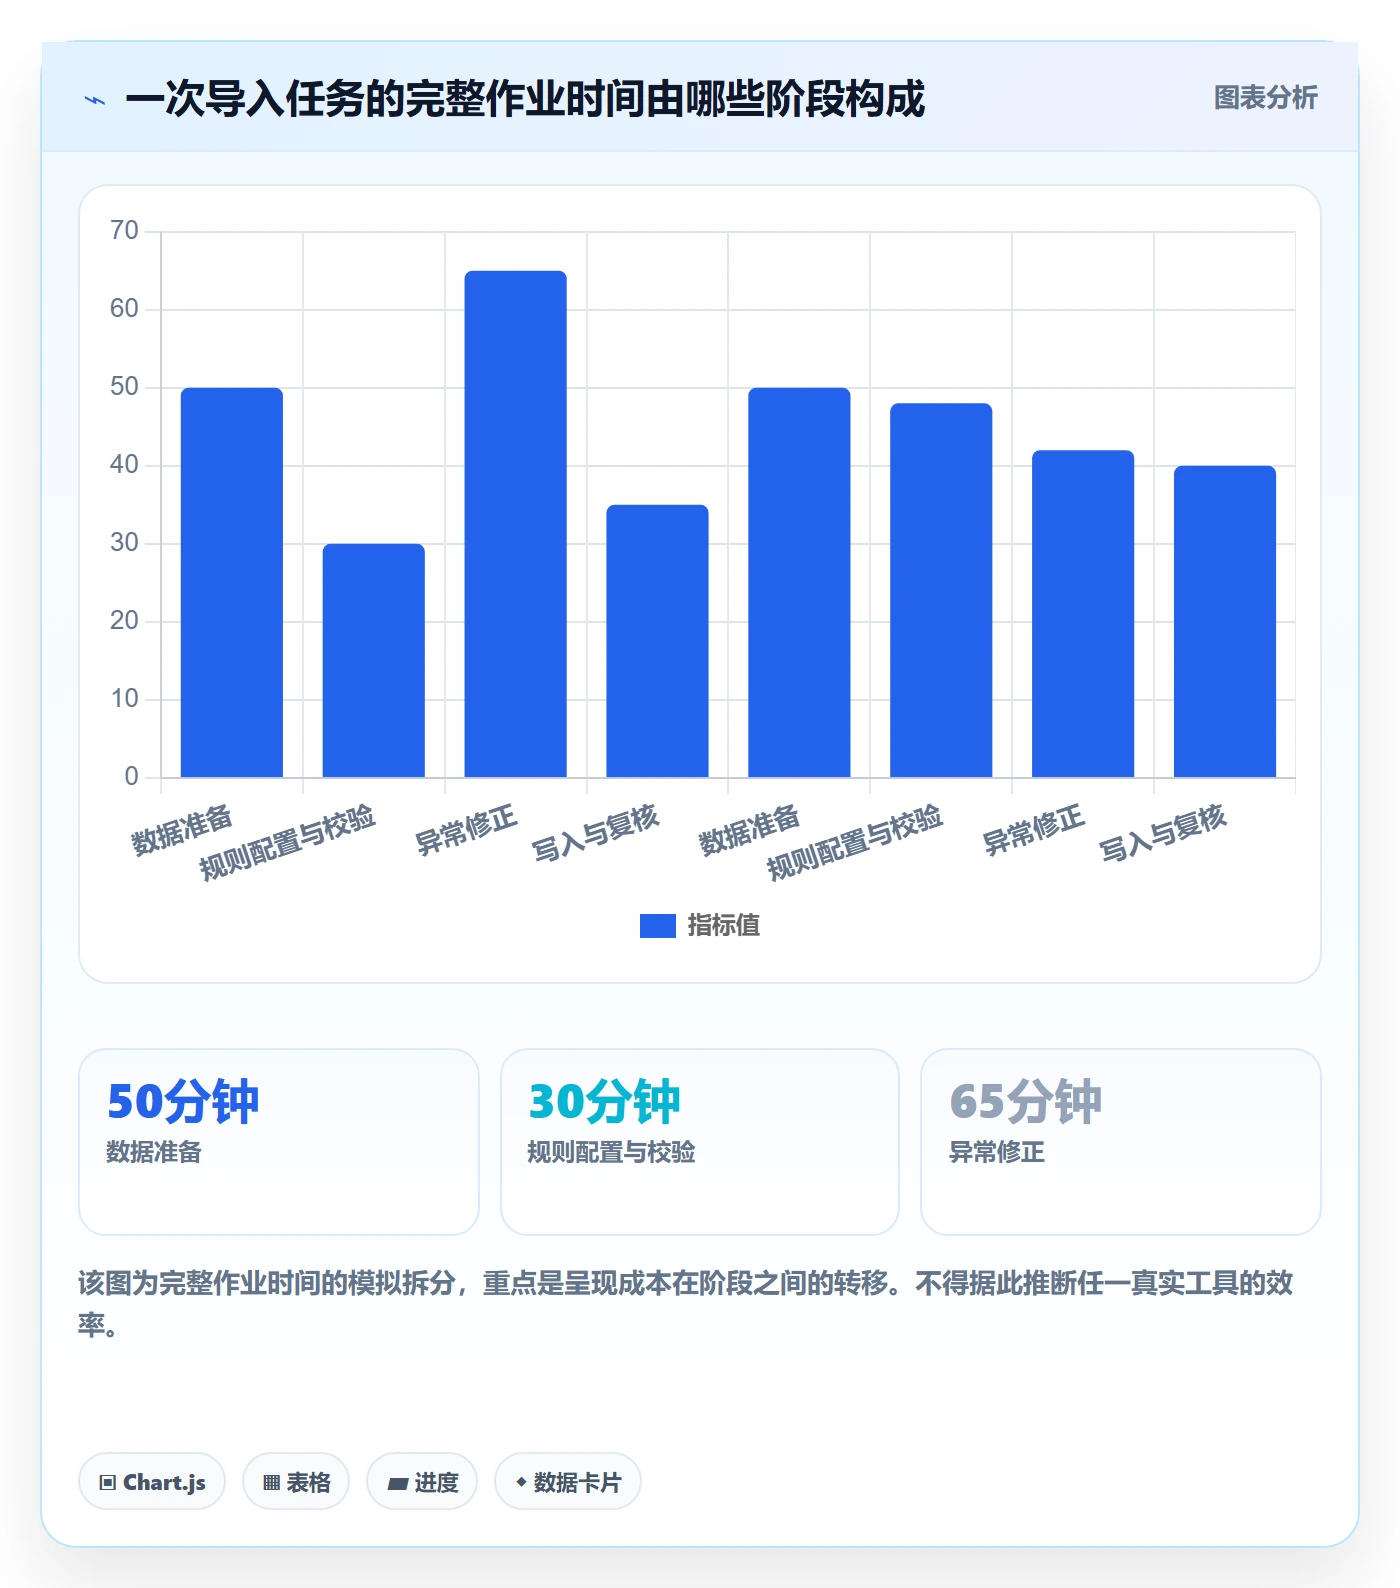Click the Chart.js chip square icon
The width and height of the screenshot is (1400, 1588).
pyautogui.click(x=108, y=1482)
